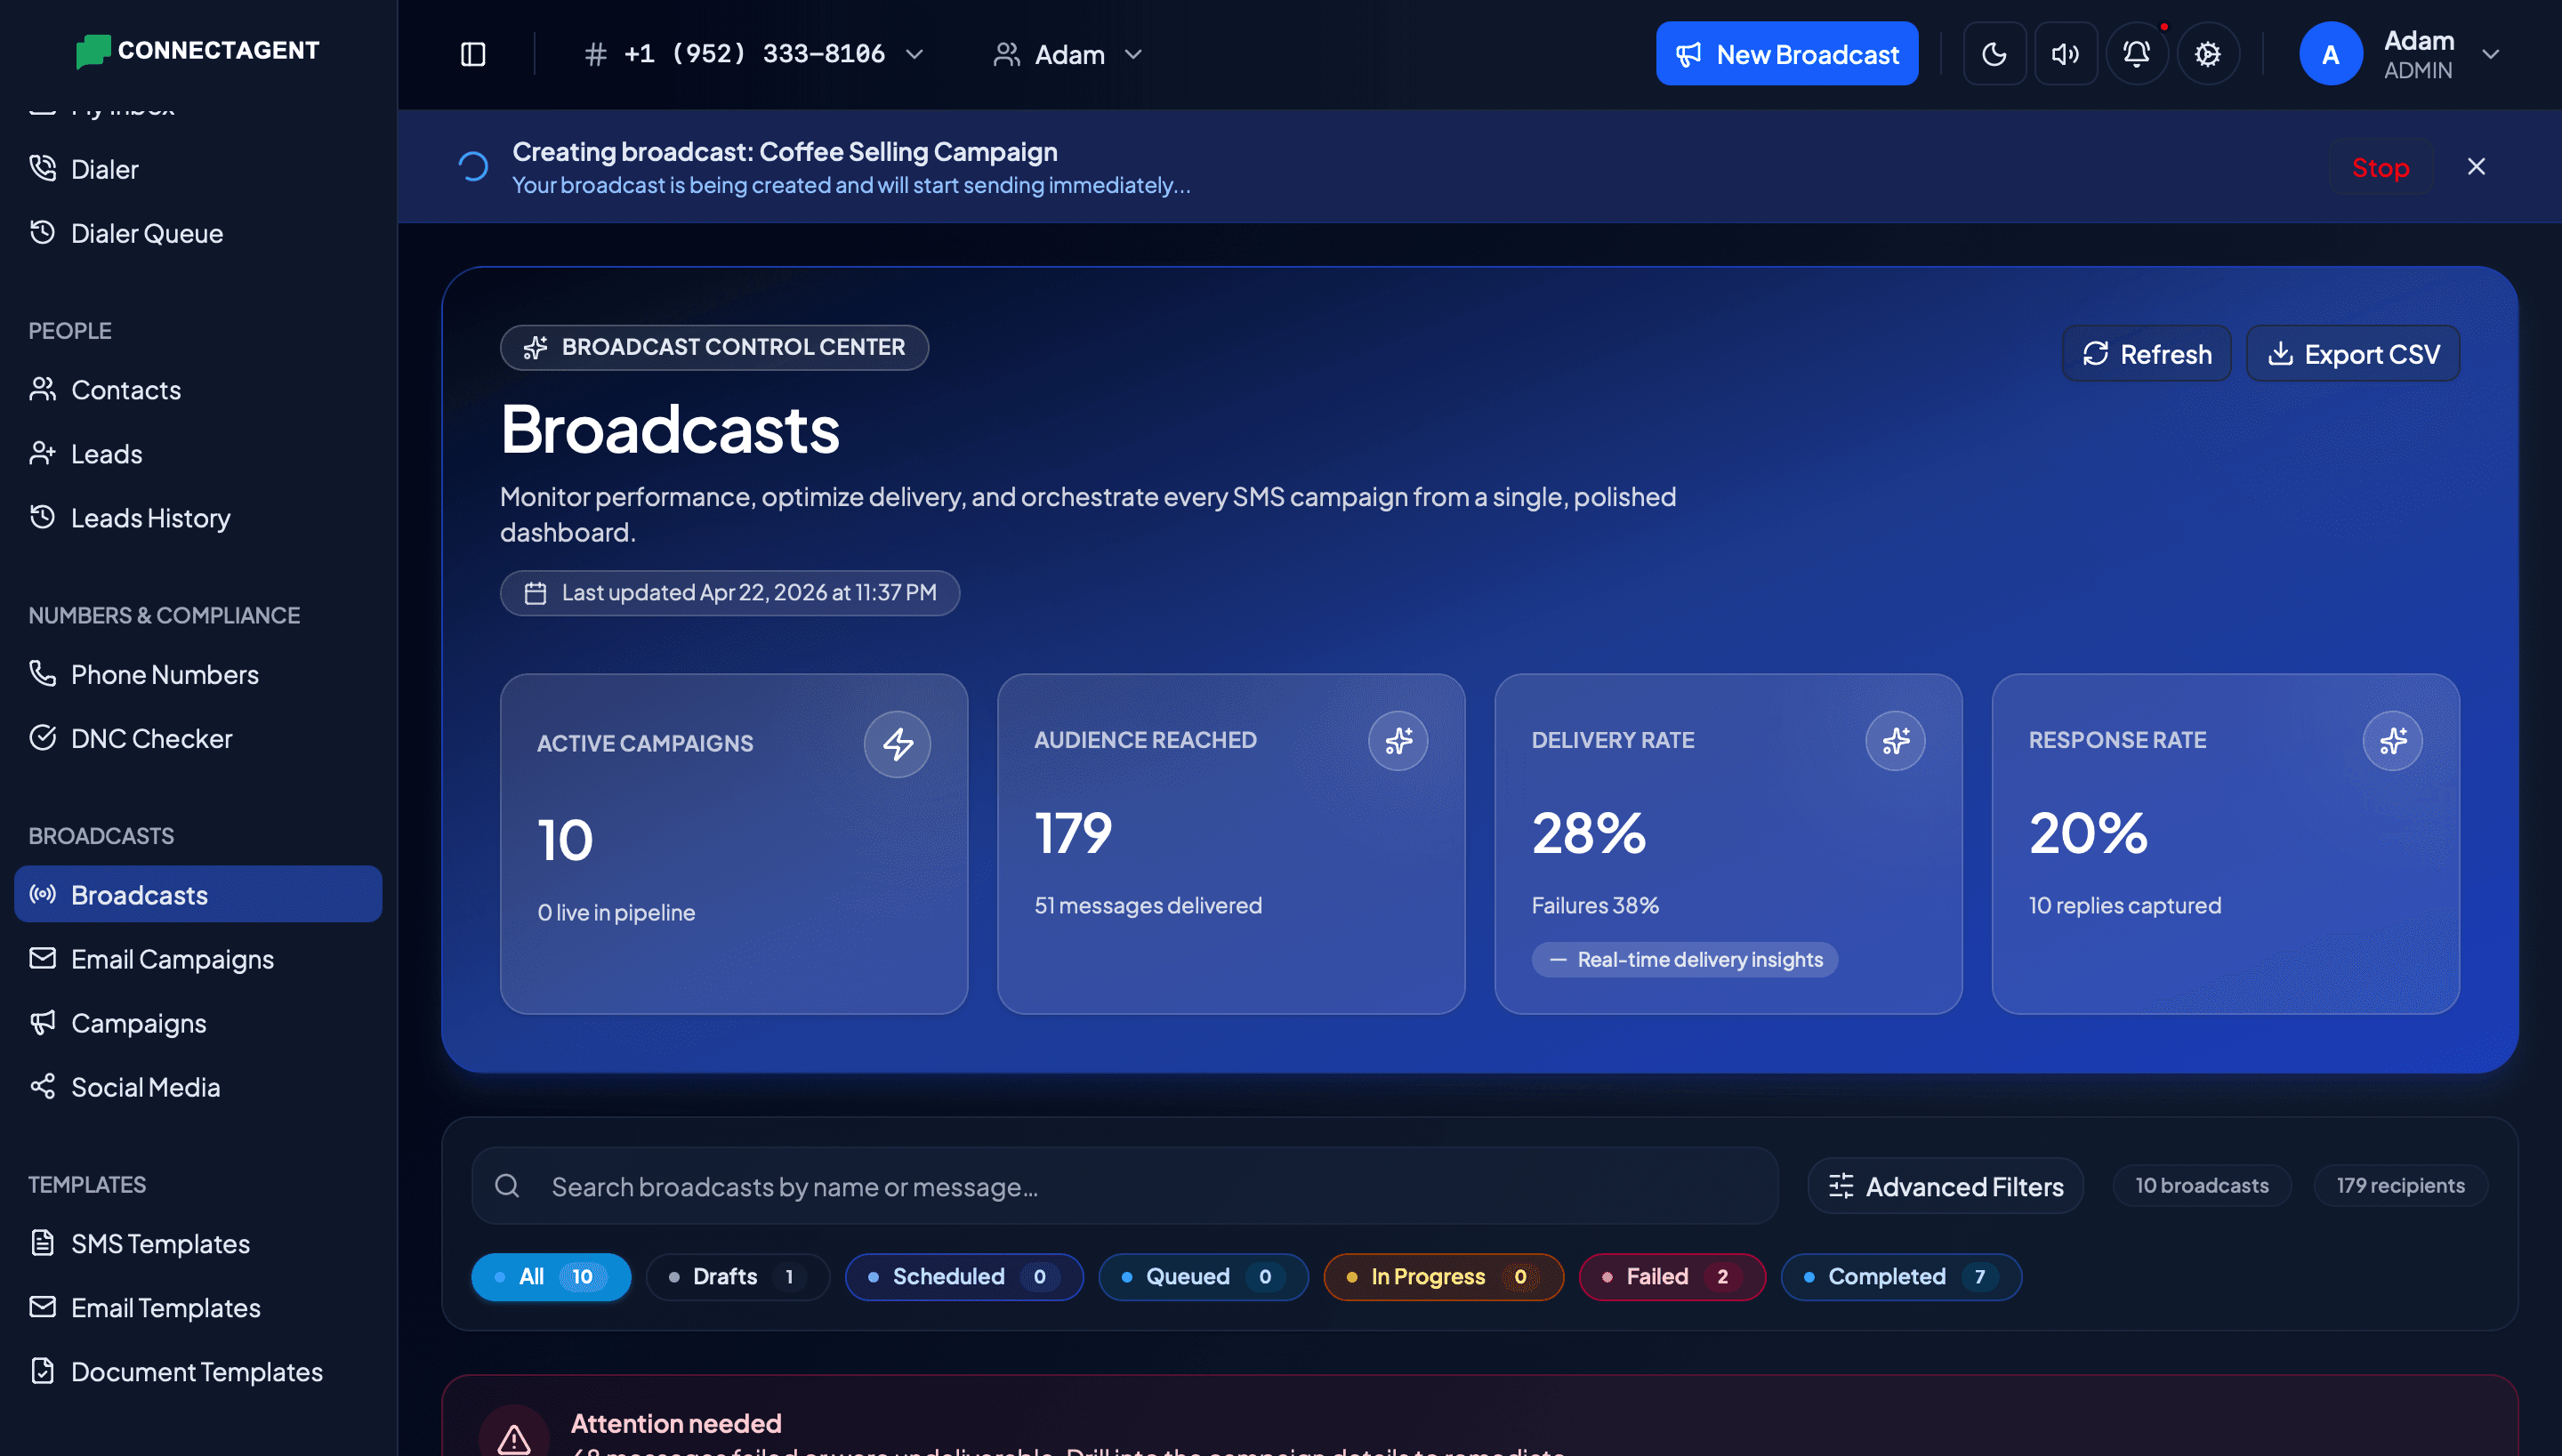This screenshot has height=1456, width=2562.
Task: Switch to dark mode moon icon
Action: tap(1994, 54)
